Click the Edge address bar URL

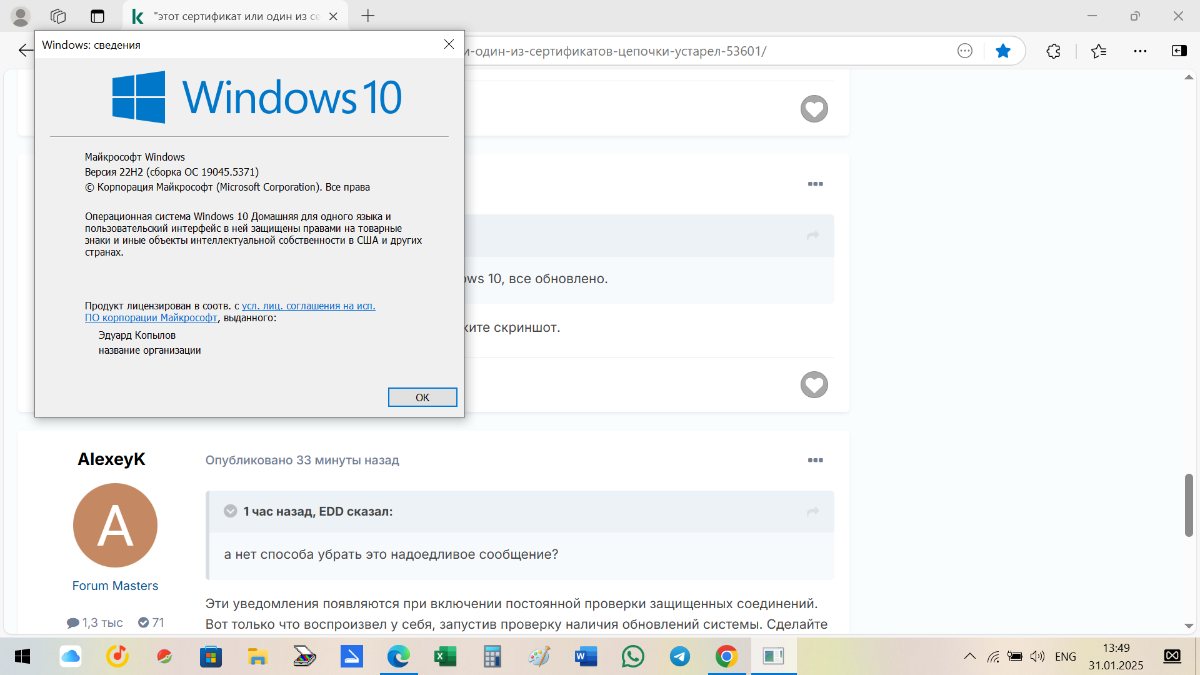615,51
